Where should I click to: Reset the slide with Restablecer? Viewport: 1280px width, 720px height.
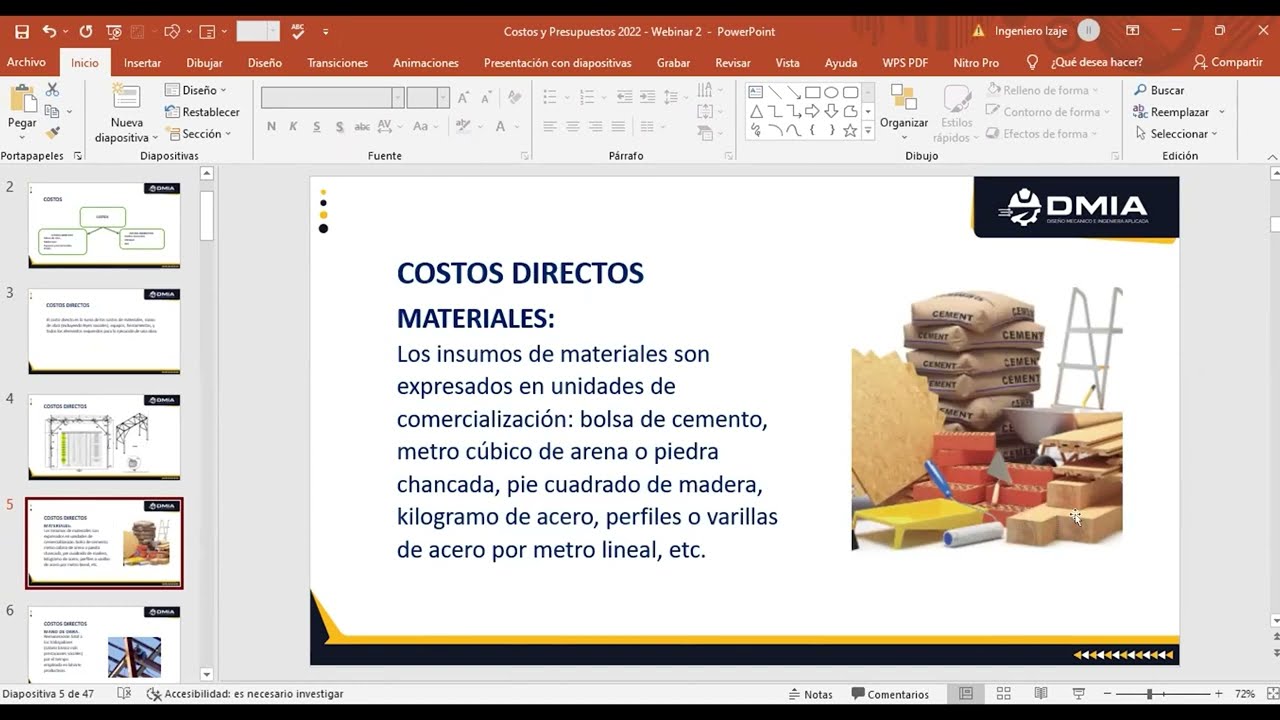coord(203,112)
